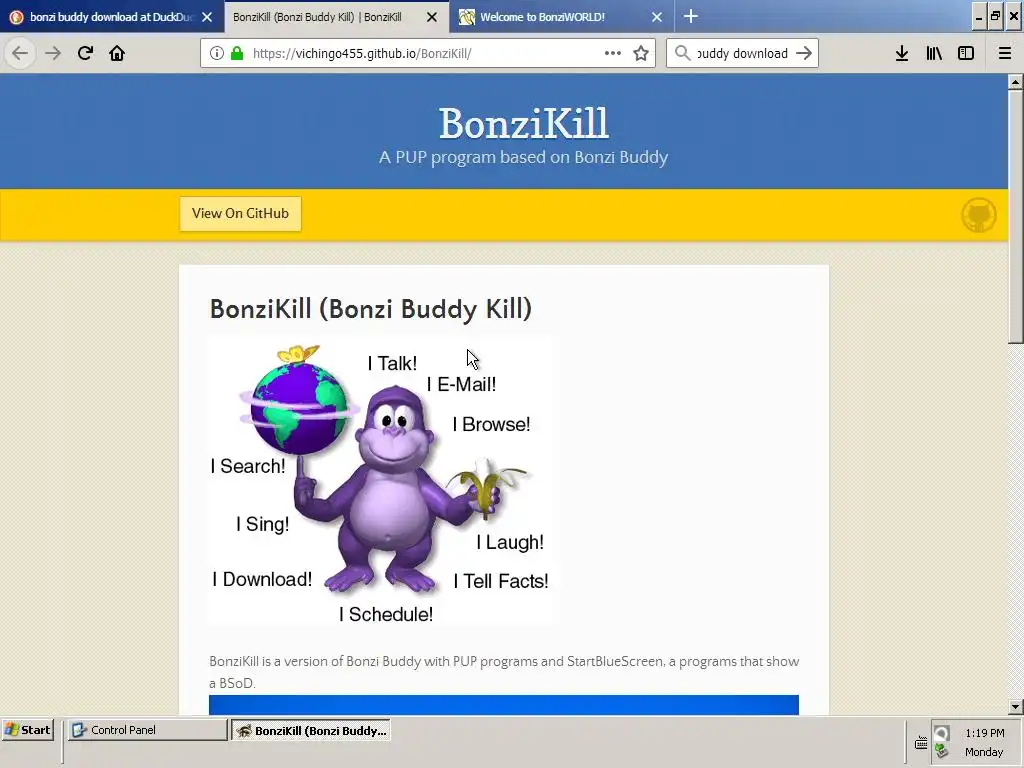This screenshot has width=1024, height=768.
Task: Minimize the Firefox window
Action: 978,17
